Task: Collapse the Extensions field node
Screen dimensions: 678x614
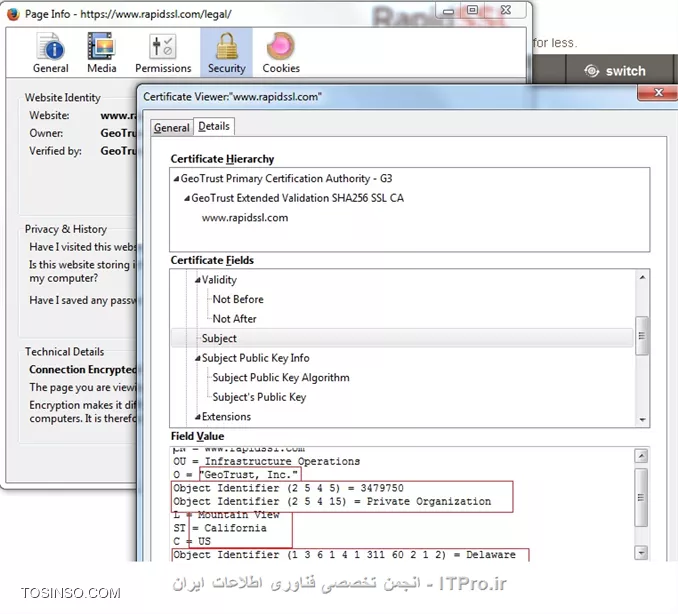Action: coord(198,417)
